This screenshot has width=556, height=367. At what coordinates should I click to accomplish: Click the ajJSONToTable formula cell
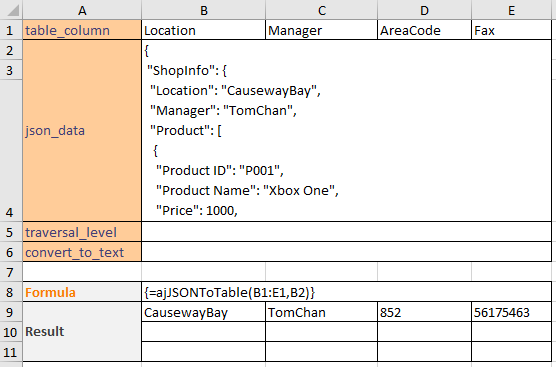(x=346, y=292)
